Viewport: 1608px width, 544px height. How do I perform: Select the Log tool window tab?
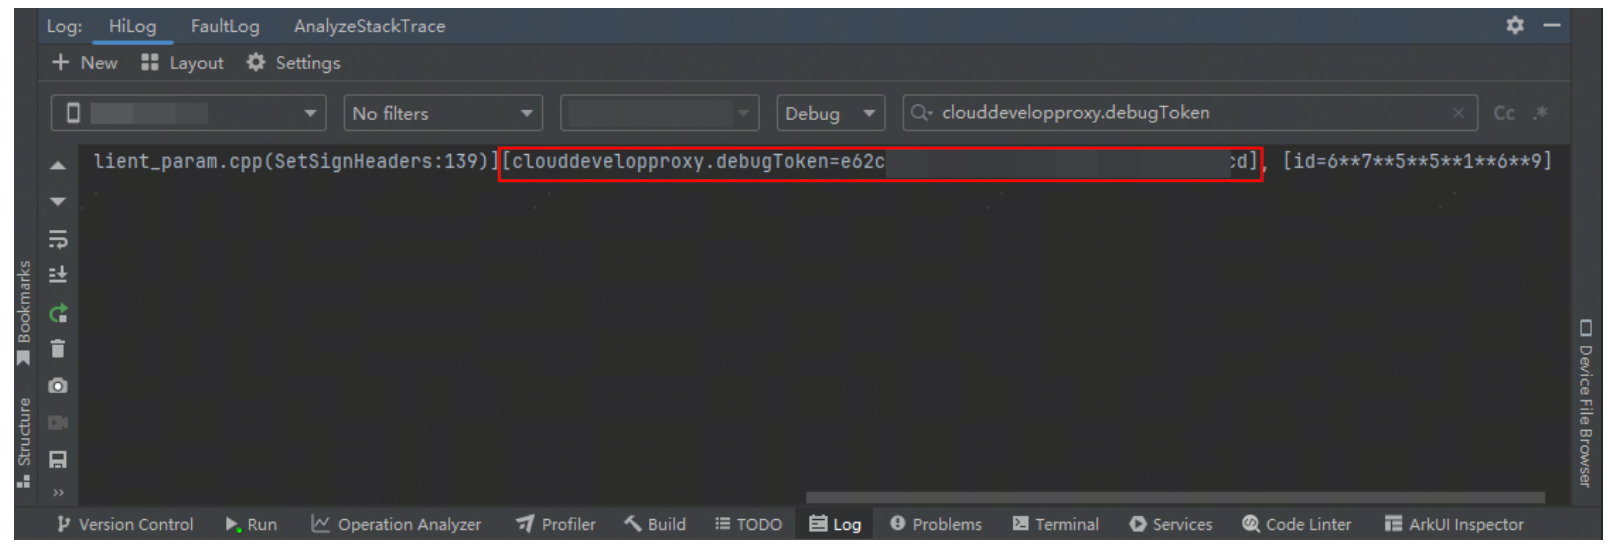pos(835,524)
